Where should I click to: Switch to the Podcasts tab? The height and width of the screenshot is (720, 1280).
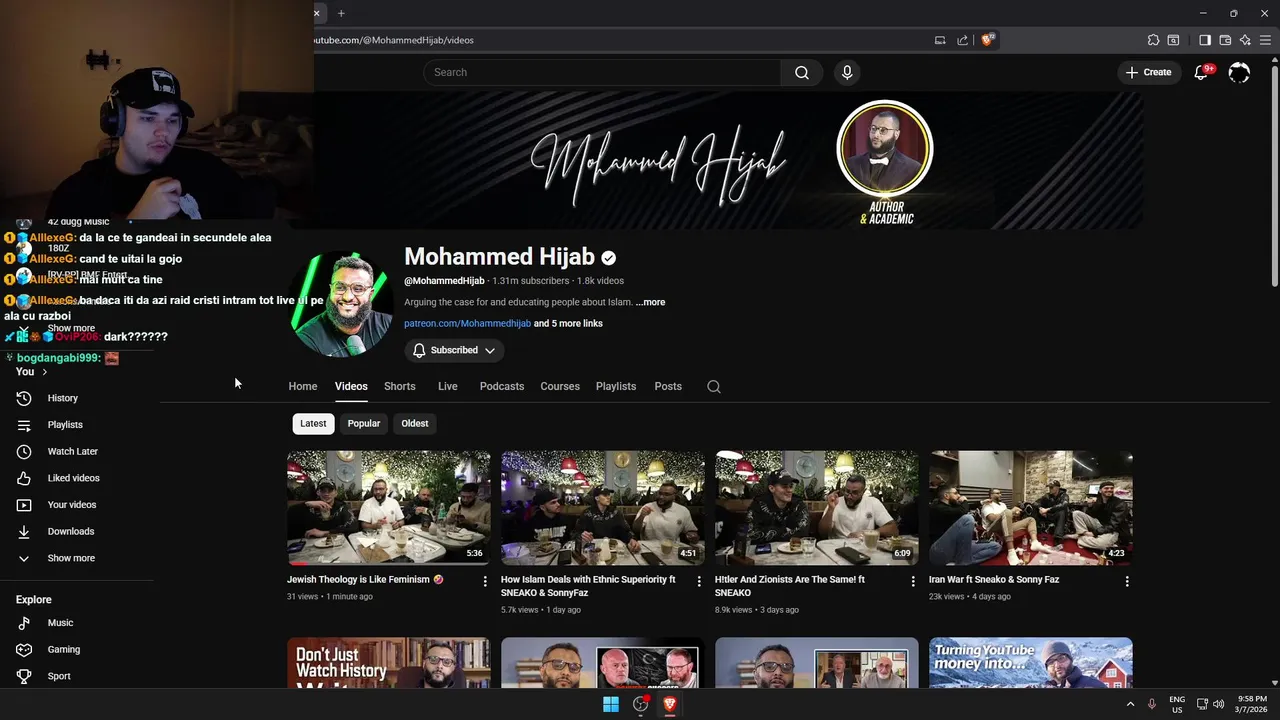(502, 386)
